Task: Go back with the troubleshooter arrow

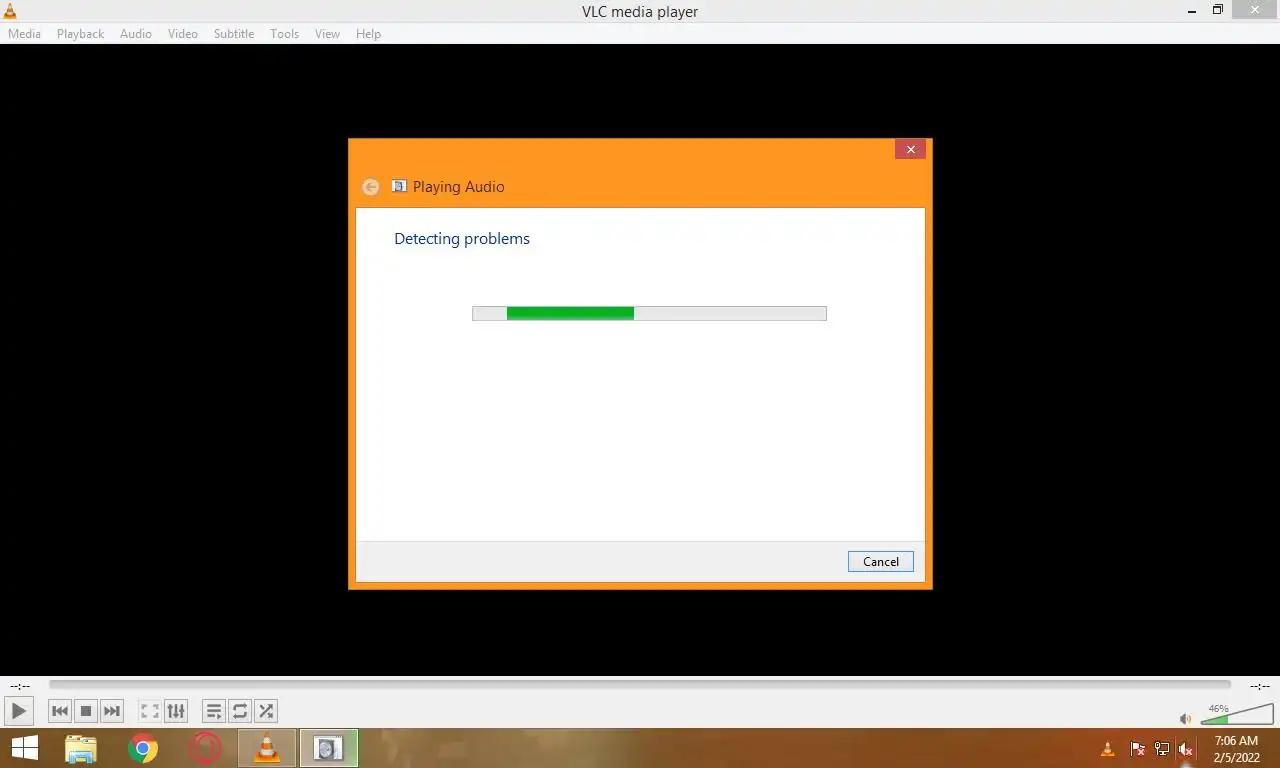Action: 371,187
